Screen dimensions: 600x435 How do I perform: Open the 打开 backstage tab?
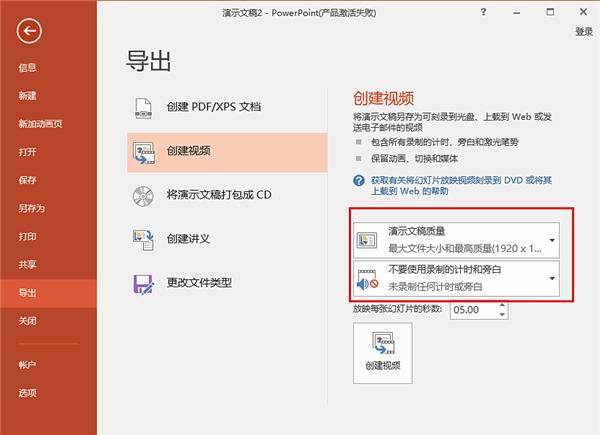click(x=48, y=152)
